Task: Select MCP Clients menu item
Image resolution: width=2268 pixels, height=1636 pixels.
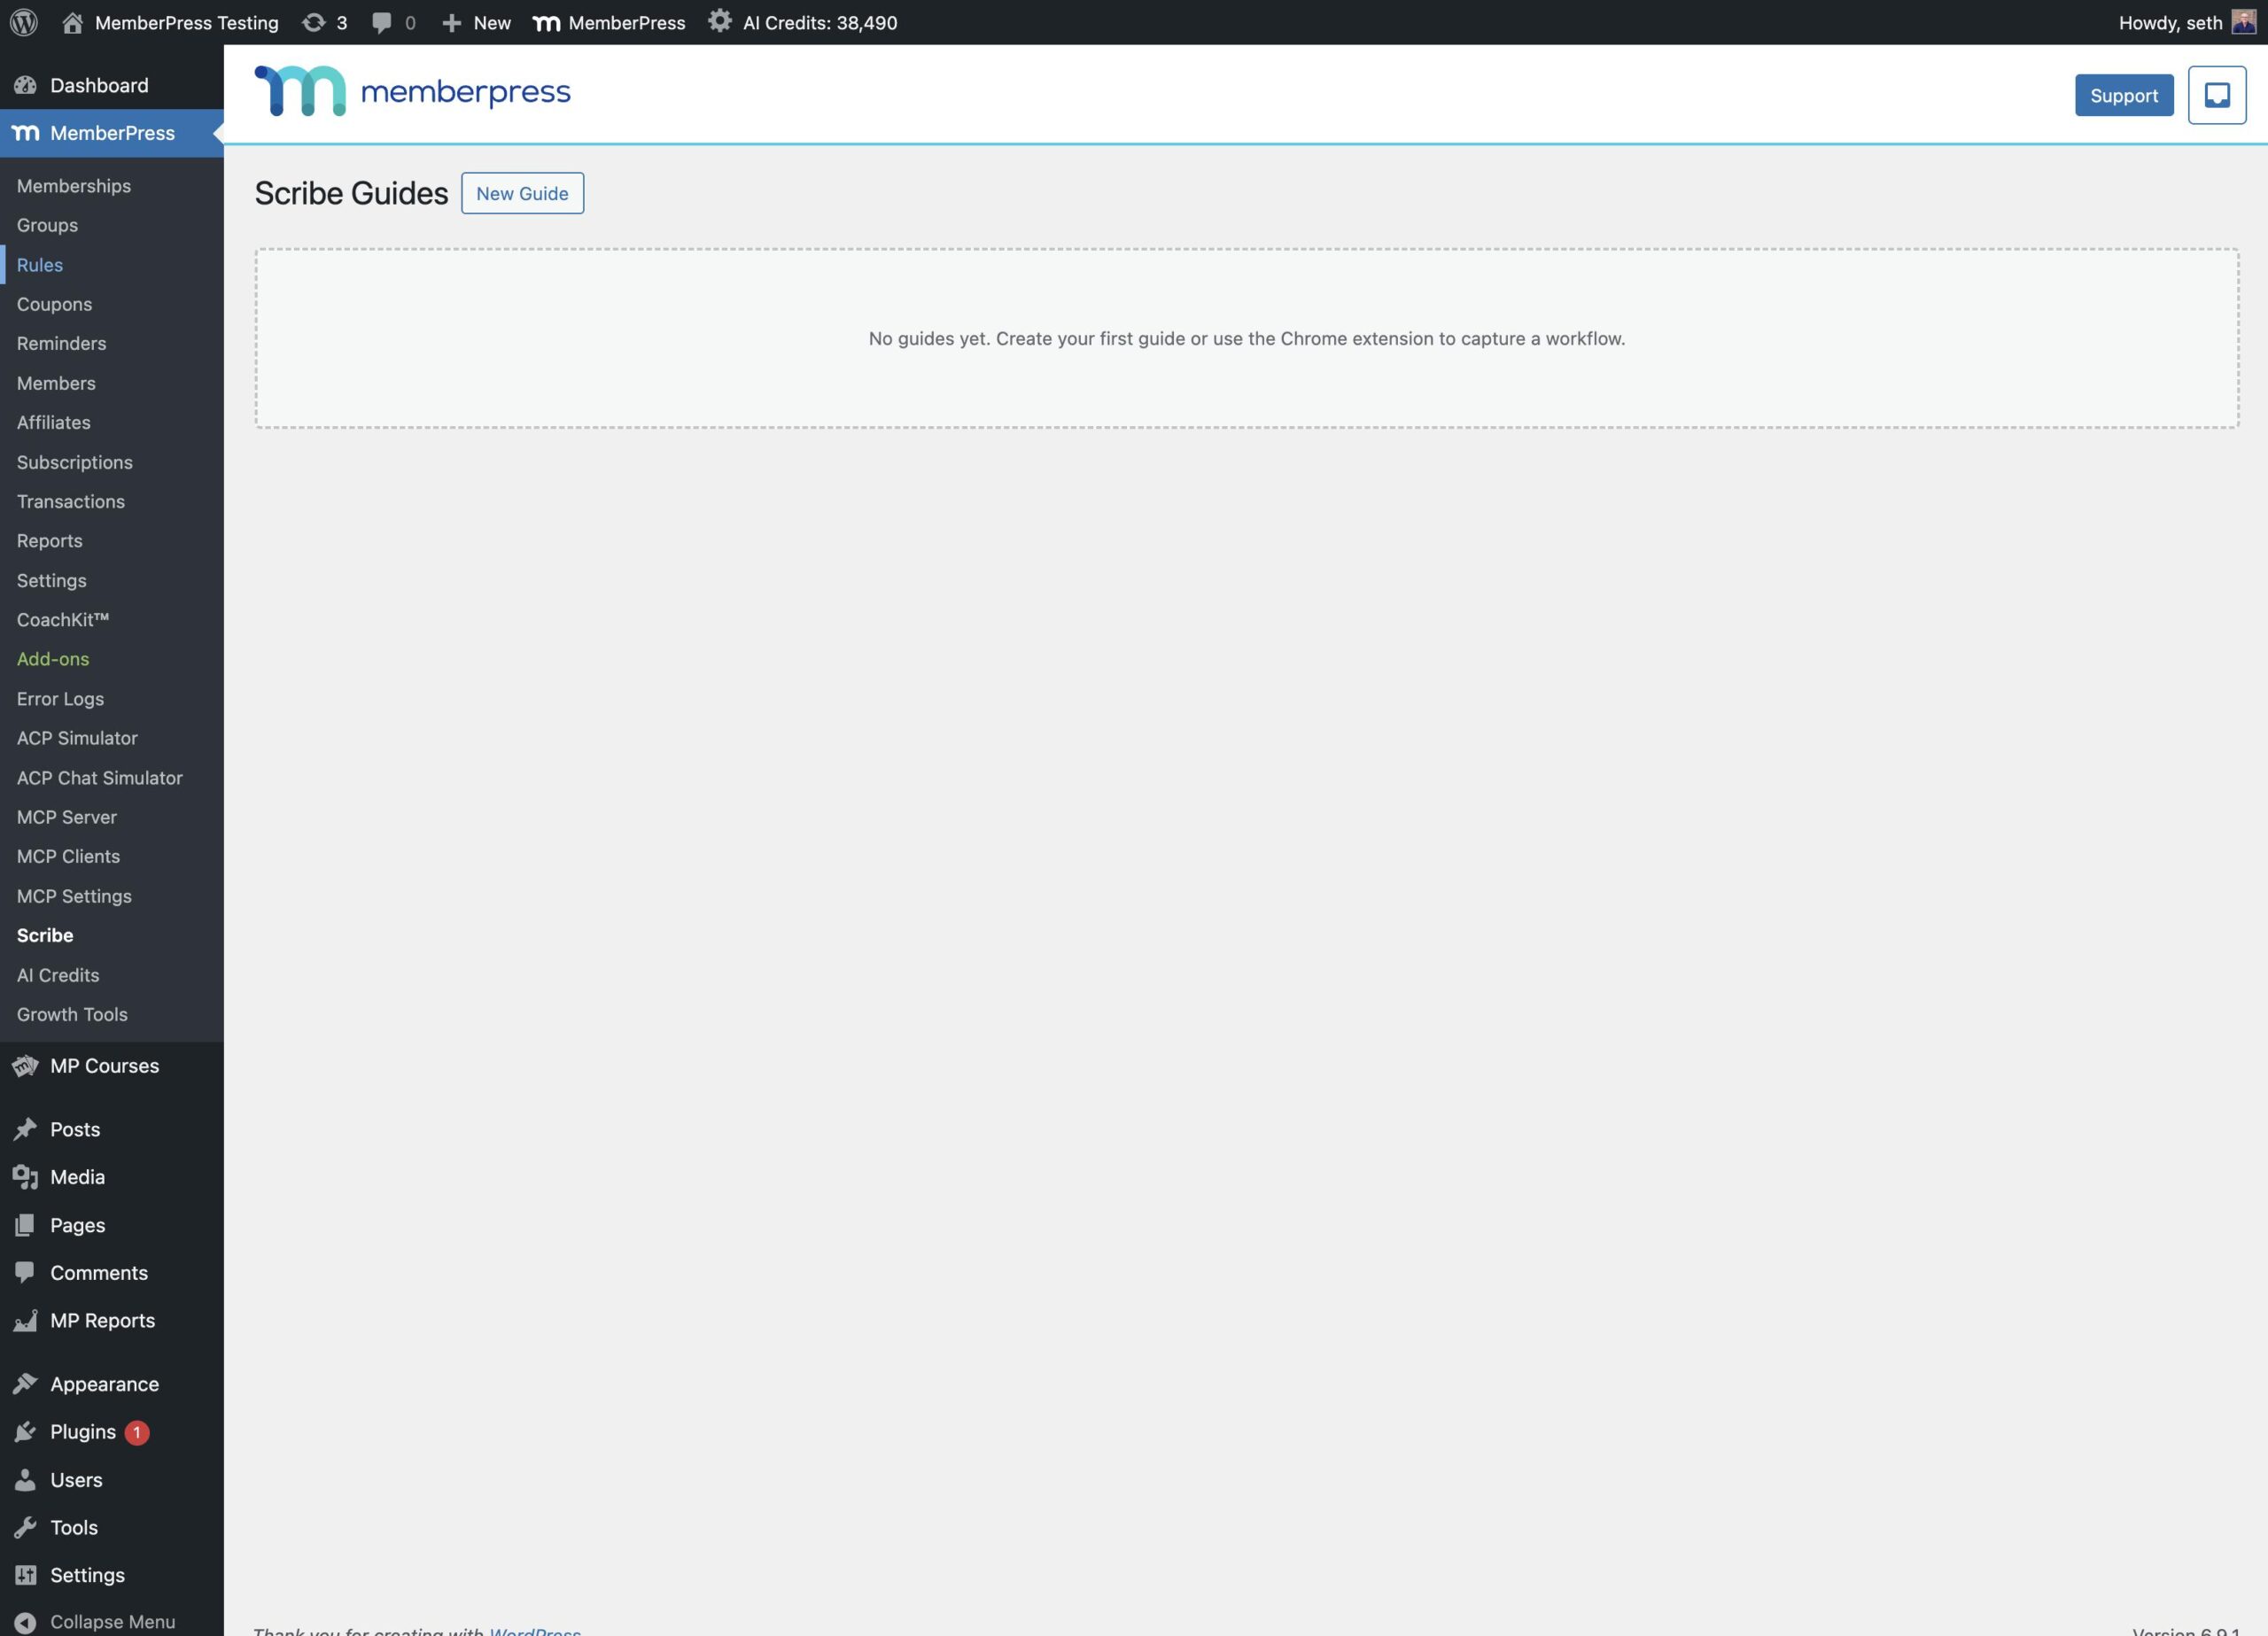Action: (x=68, y=856)
